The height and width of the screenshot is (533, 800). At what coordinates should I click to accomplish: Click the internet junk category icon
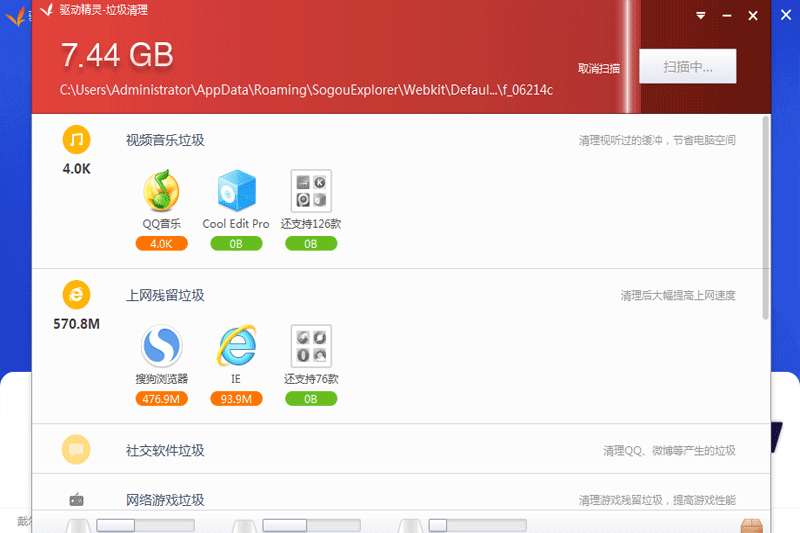pyautogui.click(x=76, y=295)
